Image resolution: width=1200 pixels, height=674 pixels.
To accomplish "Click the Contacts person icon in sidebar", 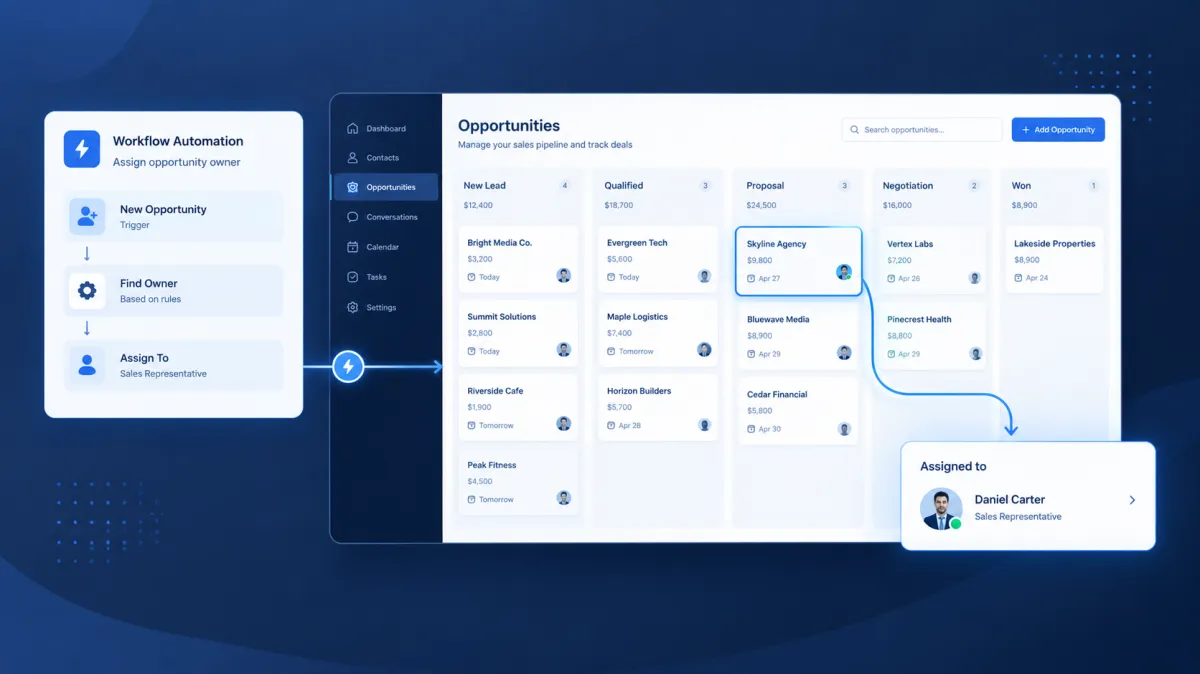I will coord(352,158).
